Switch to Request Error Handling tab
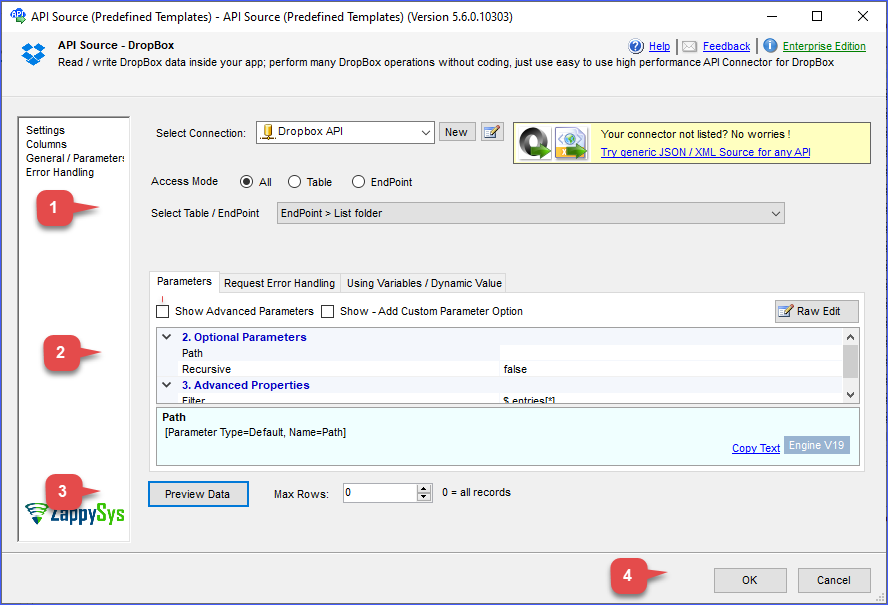 coord(280,283)
